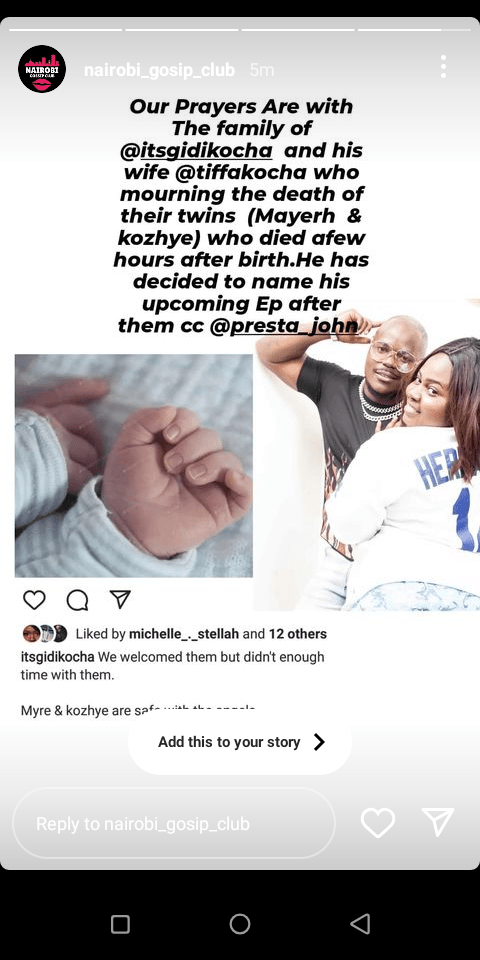Send the story with the paper plane icon
The height and width of the screenshot is (960, 480).
point(438,822)
